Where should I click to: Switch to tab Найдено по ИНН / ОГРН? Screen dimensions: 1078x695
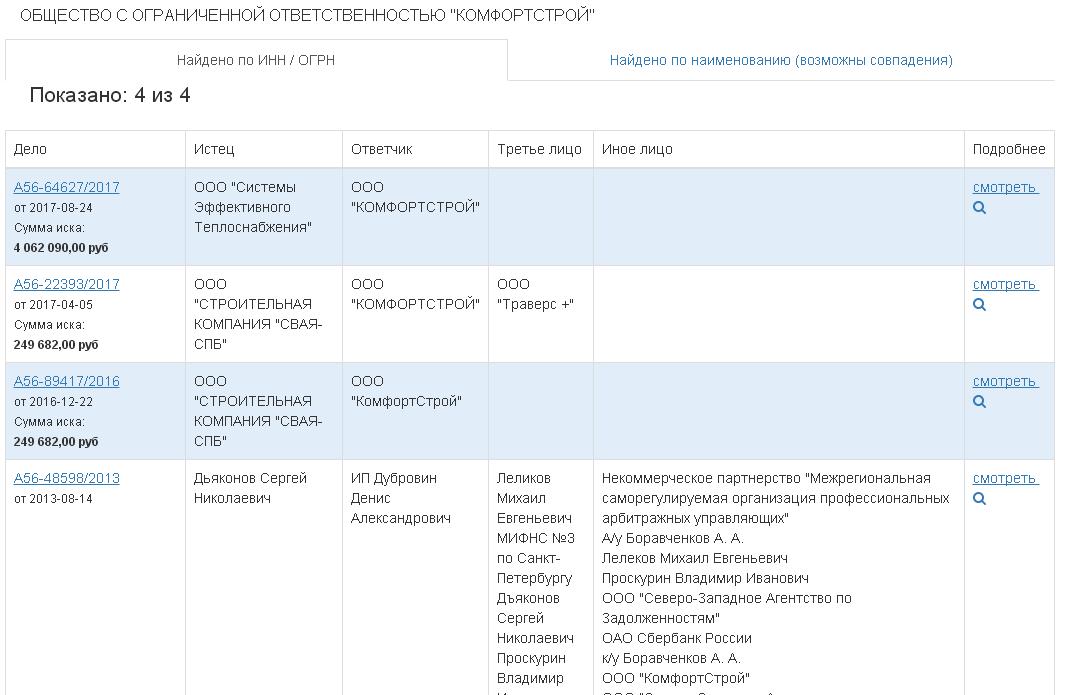pos(256,60)
